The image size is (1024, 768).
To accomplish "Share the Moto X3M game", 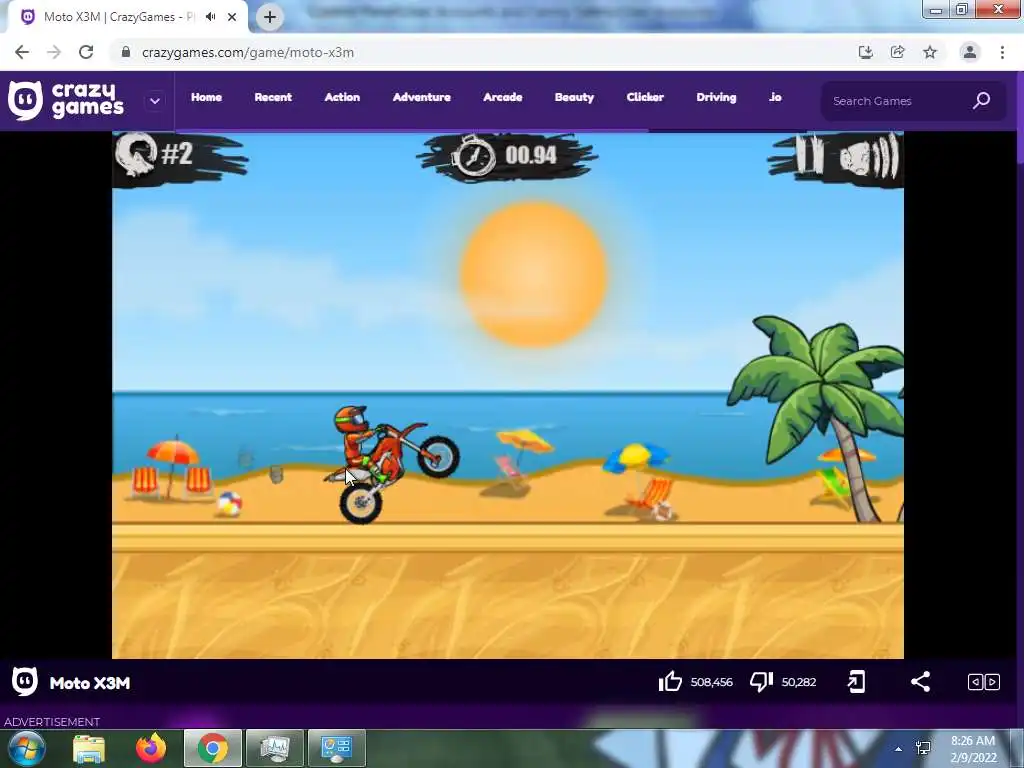I will [920, 682].
